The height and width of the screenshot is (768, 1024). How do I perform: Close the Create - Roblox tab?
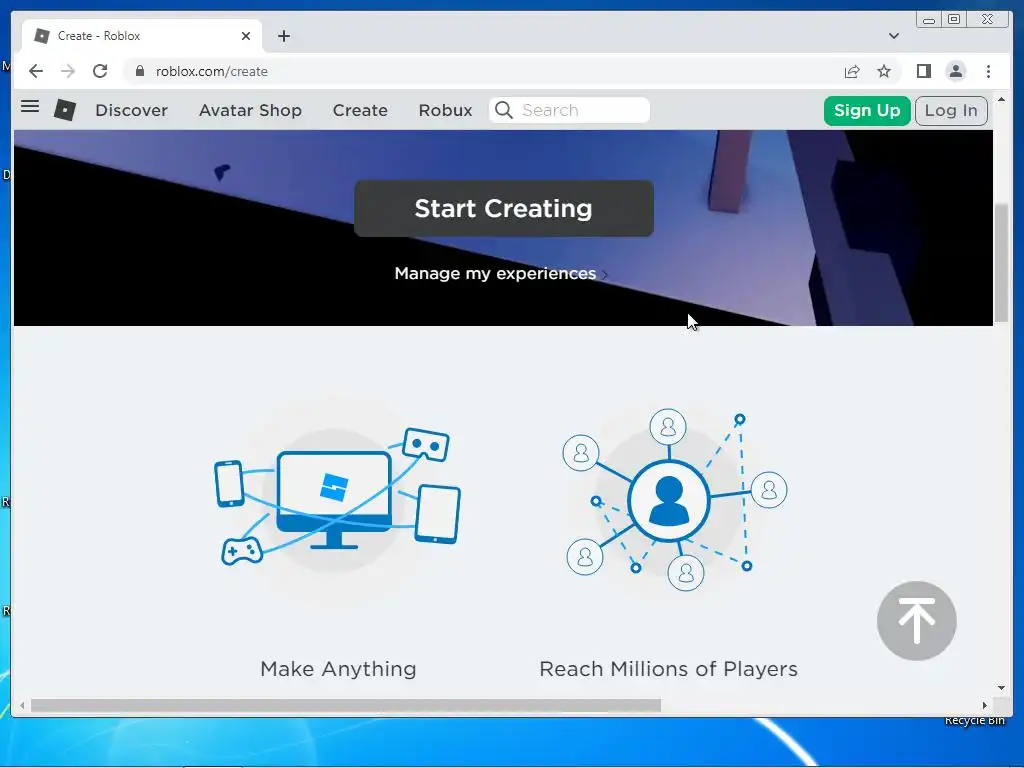pyautogui.click(x=246, y=36)
